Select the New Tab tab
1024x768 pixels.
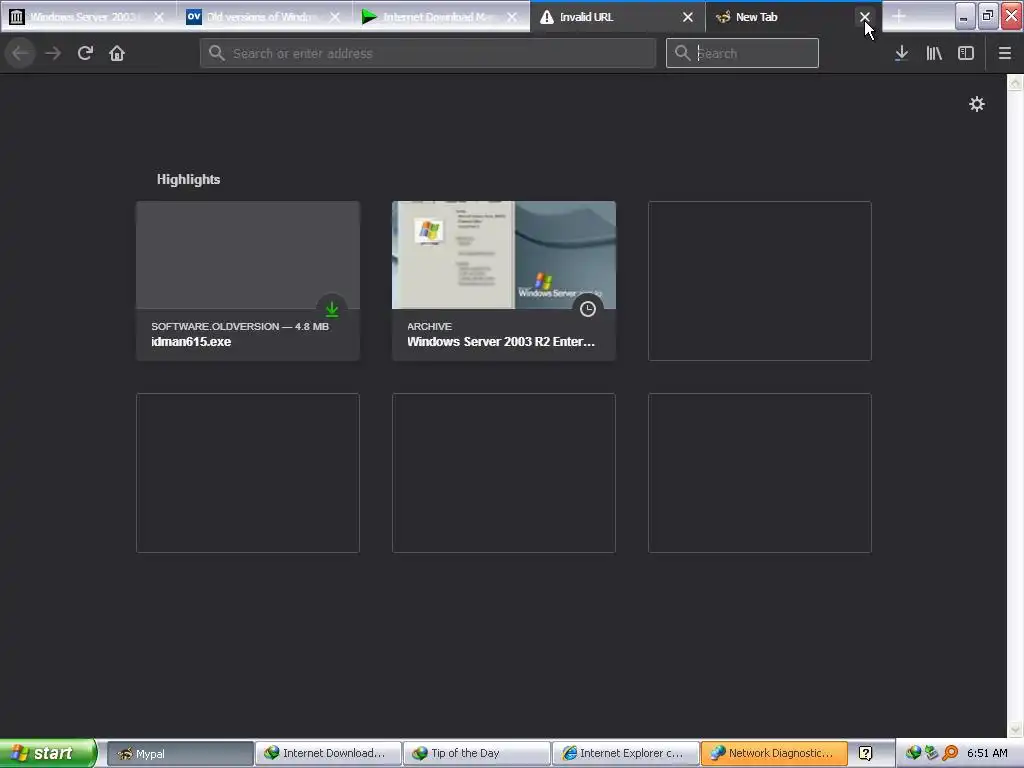[793, 17]
